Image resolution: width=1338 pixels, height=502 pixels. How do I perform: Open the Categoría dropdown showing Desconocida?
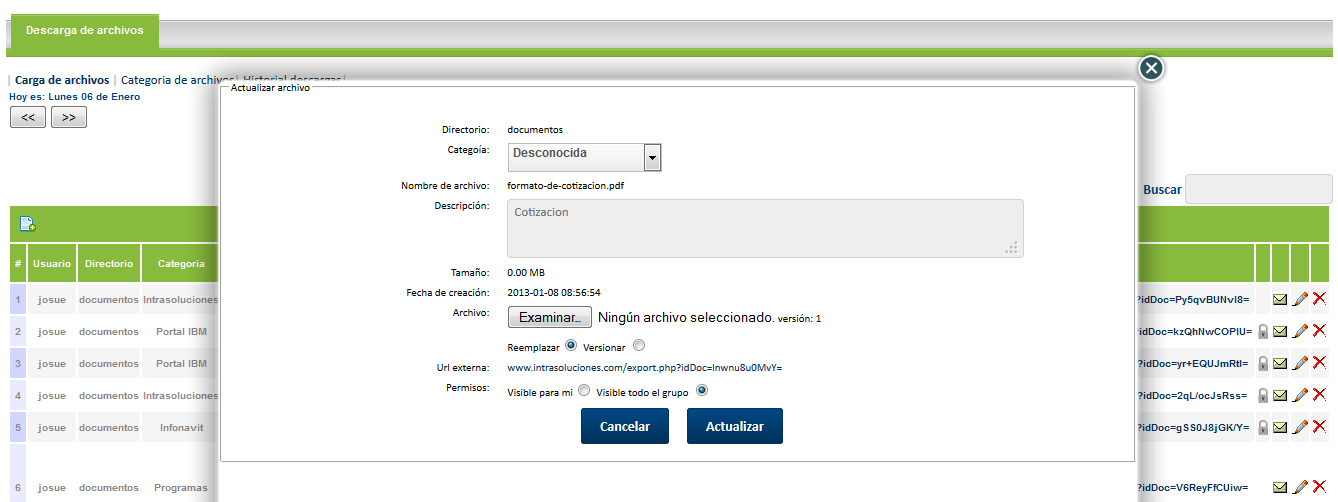click(585, 156)
